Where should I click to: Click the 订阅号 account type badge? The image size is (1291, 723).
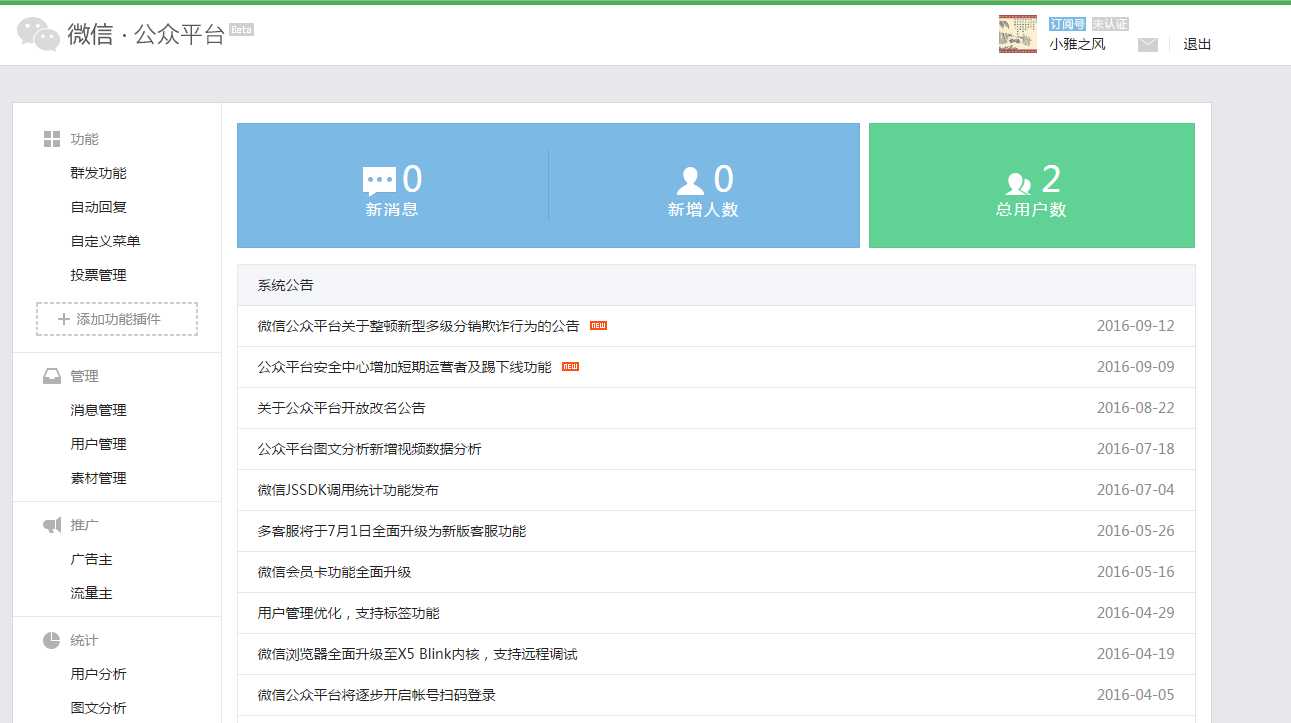pyautogui.click(x=1068, y=24)
